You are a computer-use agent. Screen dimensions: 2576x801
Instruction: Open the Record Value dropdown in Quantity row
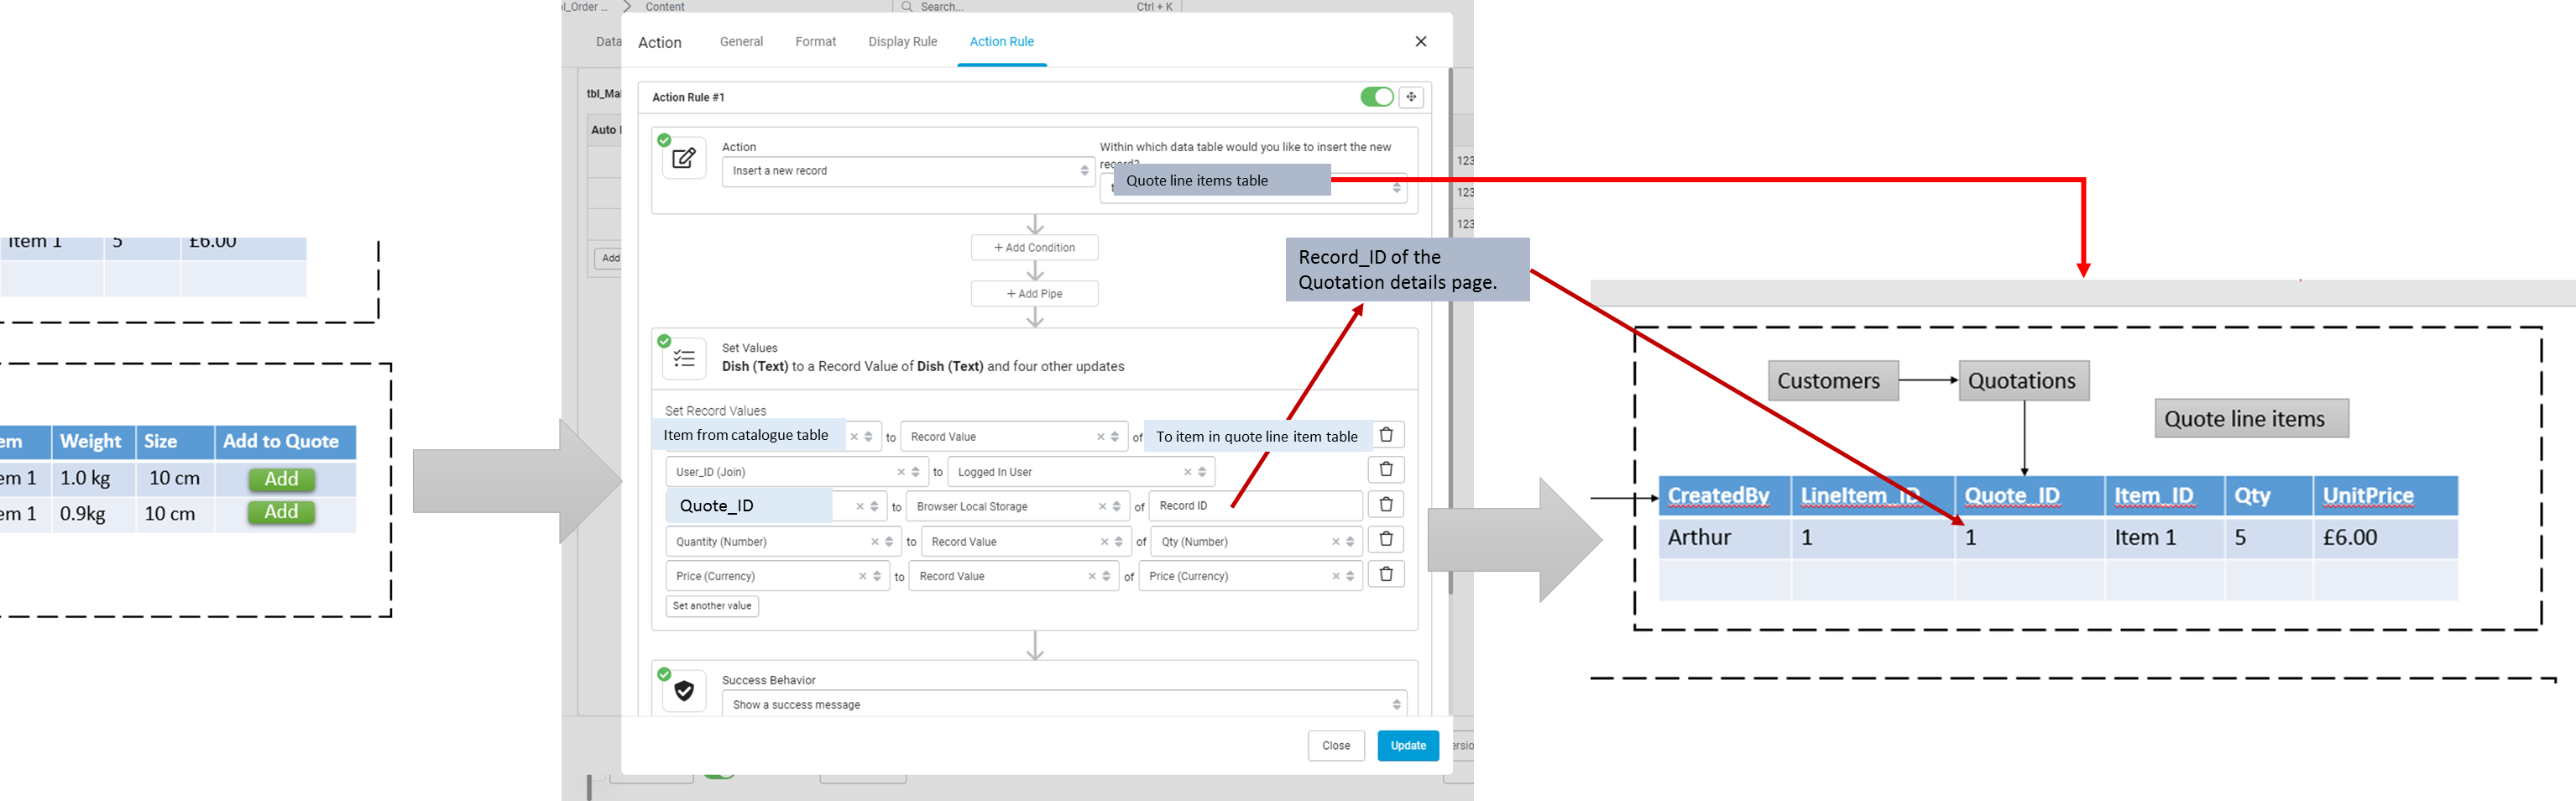[1119, 542]
